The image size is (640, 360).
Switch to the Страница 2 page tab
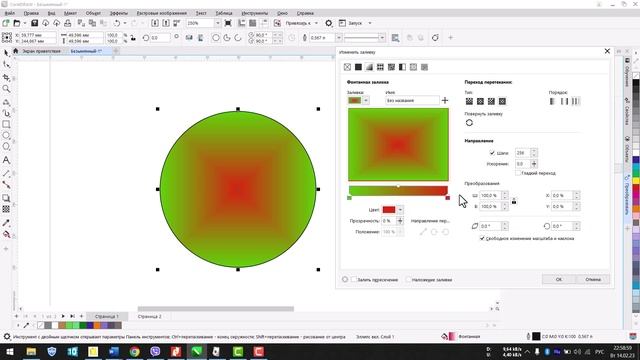coord(149,316)
